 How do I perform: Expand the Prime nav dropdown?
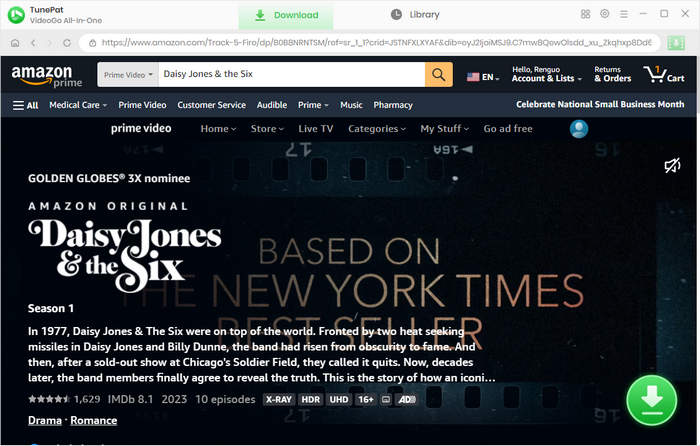(x=313, y=105)
